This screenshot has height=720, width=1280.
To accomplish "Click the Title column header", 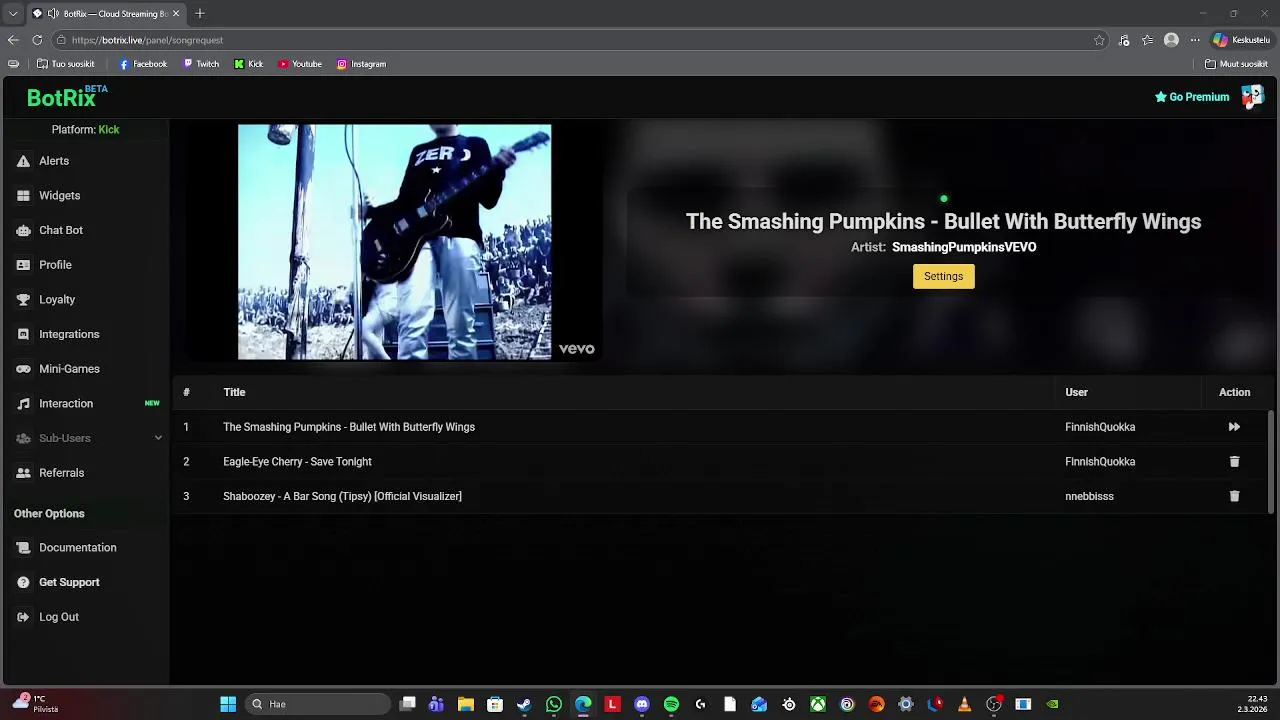I will coord(234,392).
